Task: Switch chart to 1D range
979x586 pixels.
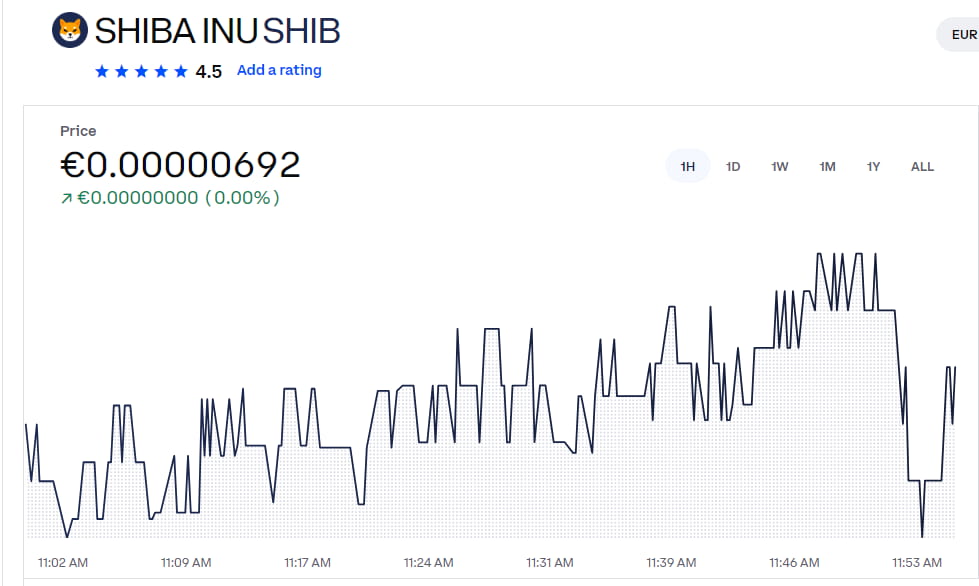Action: (733, 167)
